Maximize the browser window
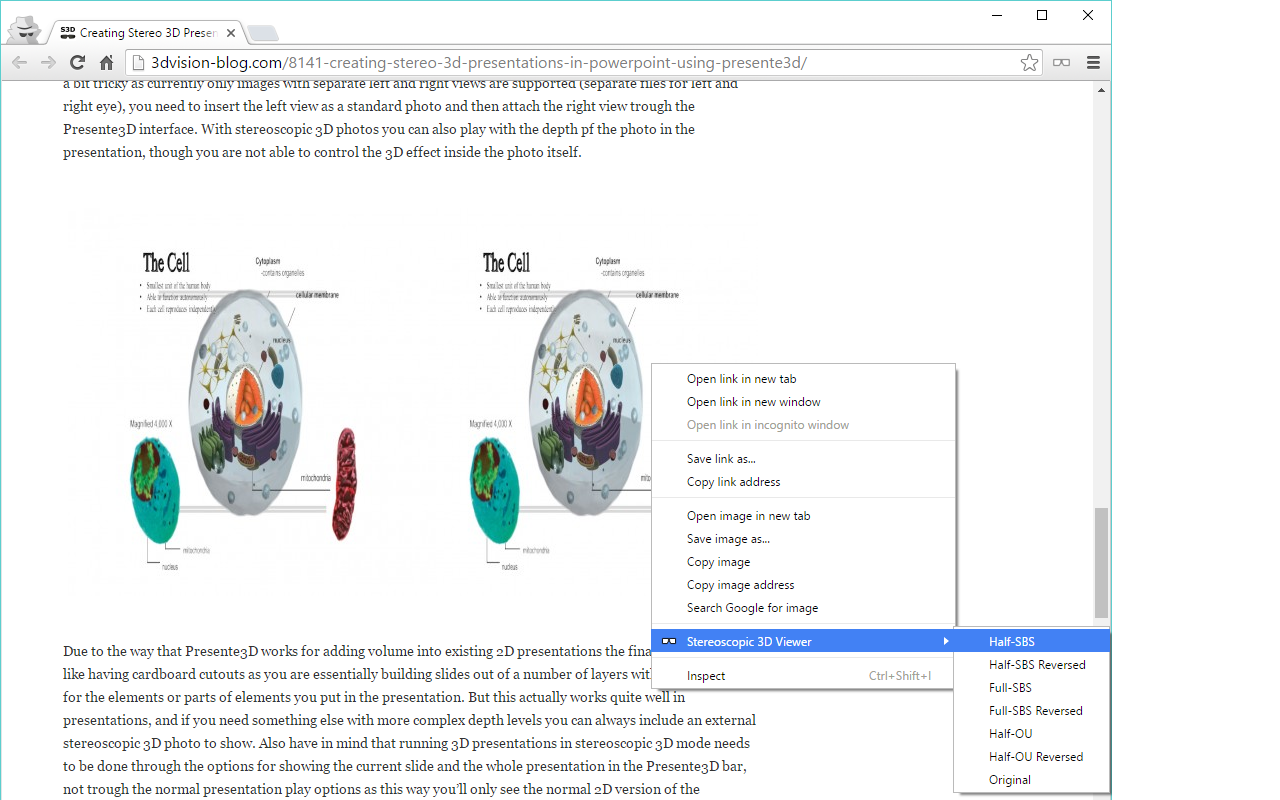Viewport: 1280px width, 800px height. coord(1042,15)
